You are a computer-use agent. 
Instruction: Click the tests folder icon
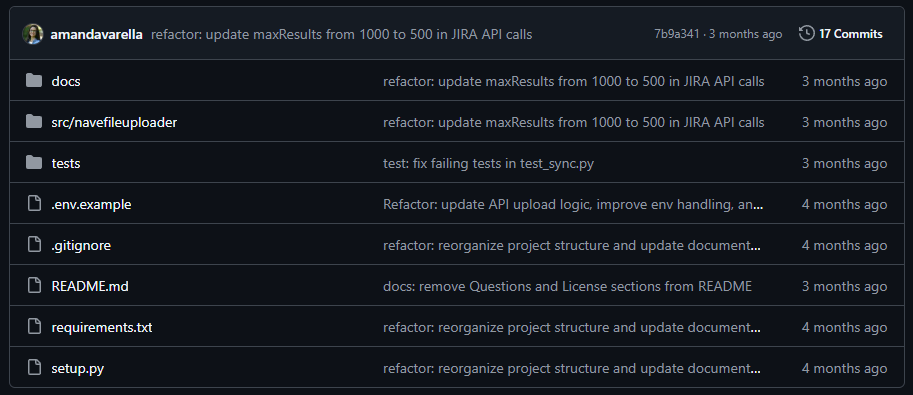click(34, 163)
